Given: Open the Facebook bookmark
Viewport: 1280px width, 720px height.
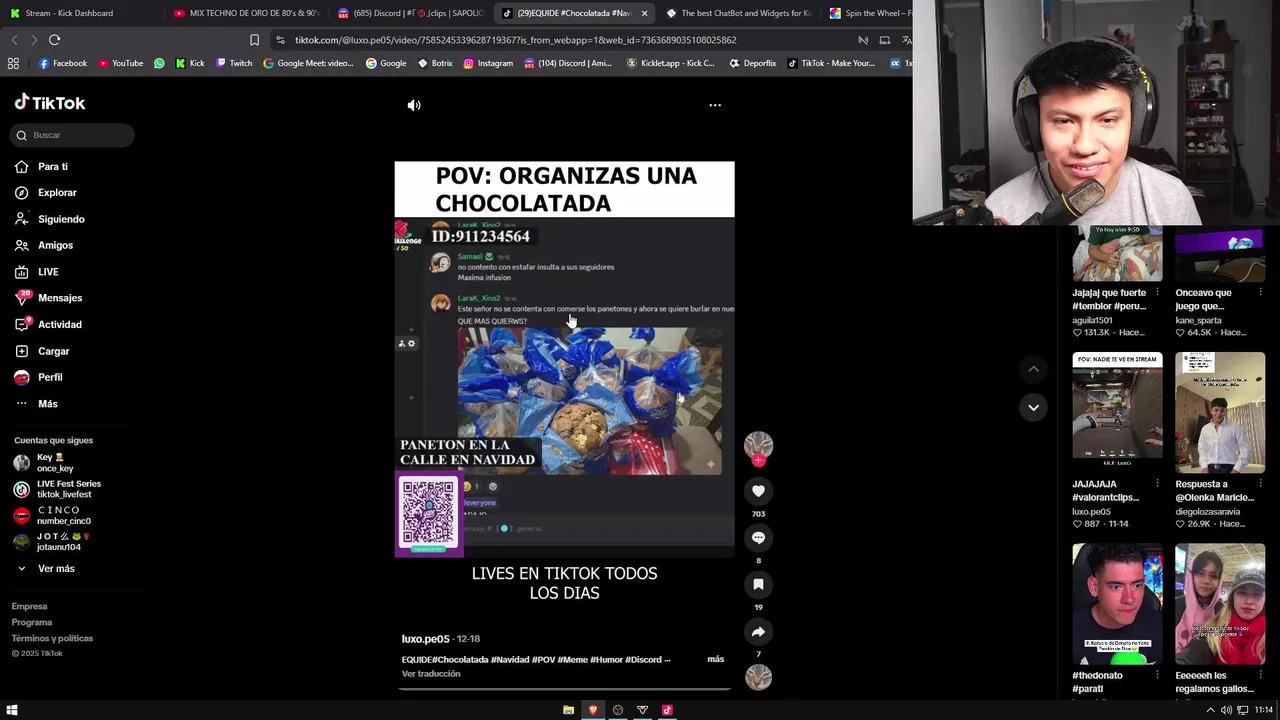Looking at the screenshot, I should click(x=63, y=63).
